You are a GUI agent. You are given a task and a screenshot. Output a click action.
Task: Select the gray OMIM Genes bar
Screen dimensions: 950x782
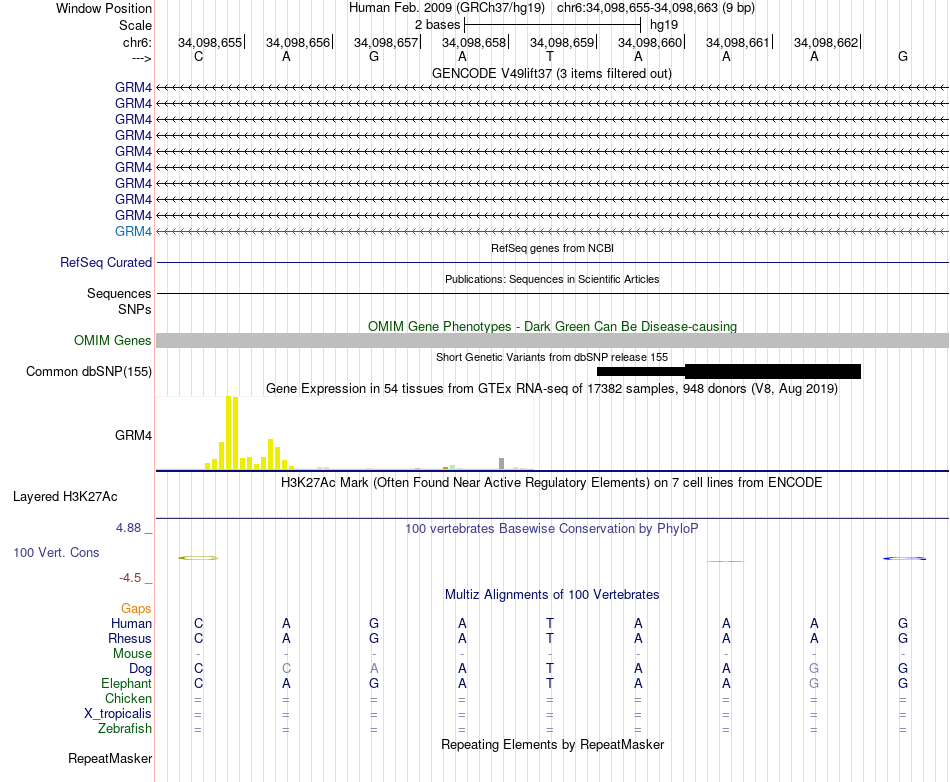552,340
